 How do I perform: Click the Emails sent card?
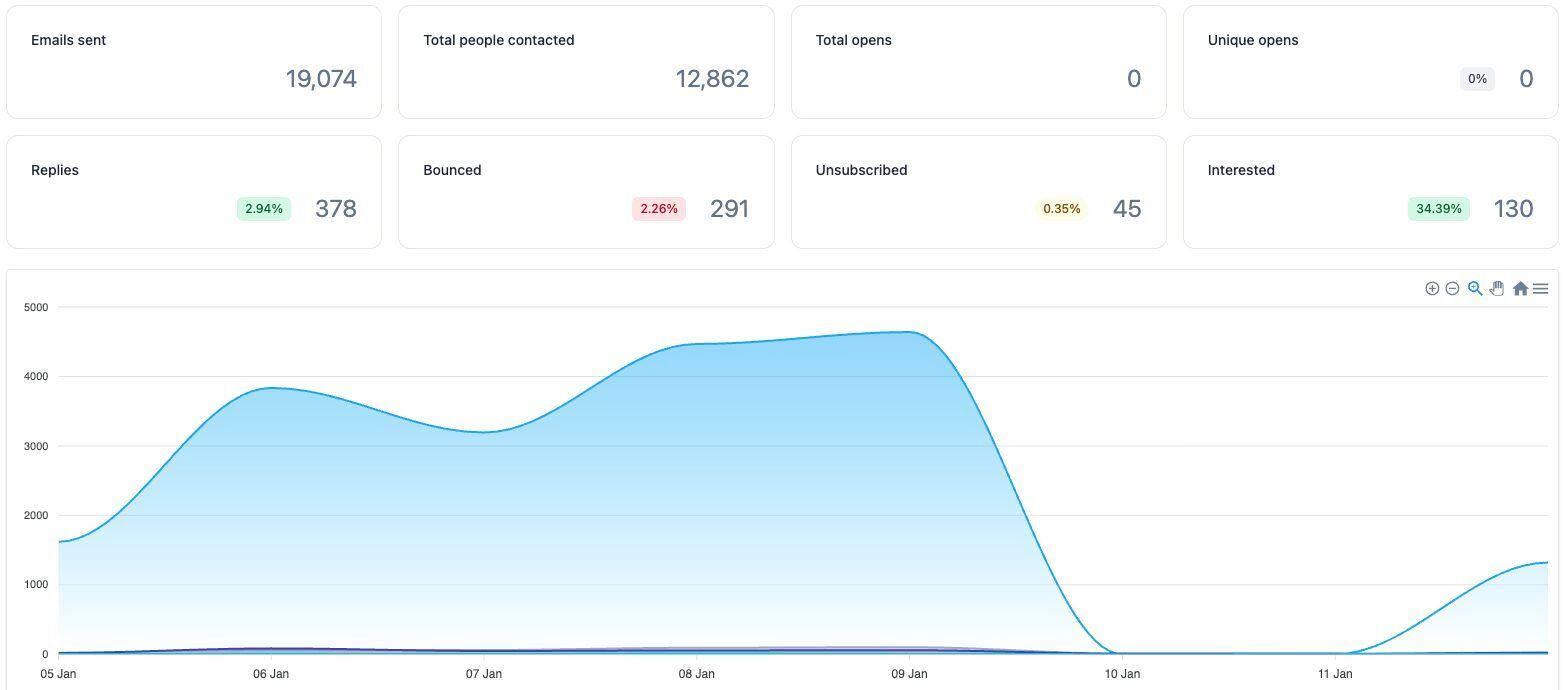pos(194,62)
